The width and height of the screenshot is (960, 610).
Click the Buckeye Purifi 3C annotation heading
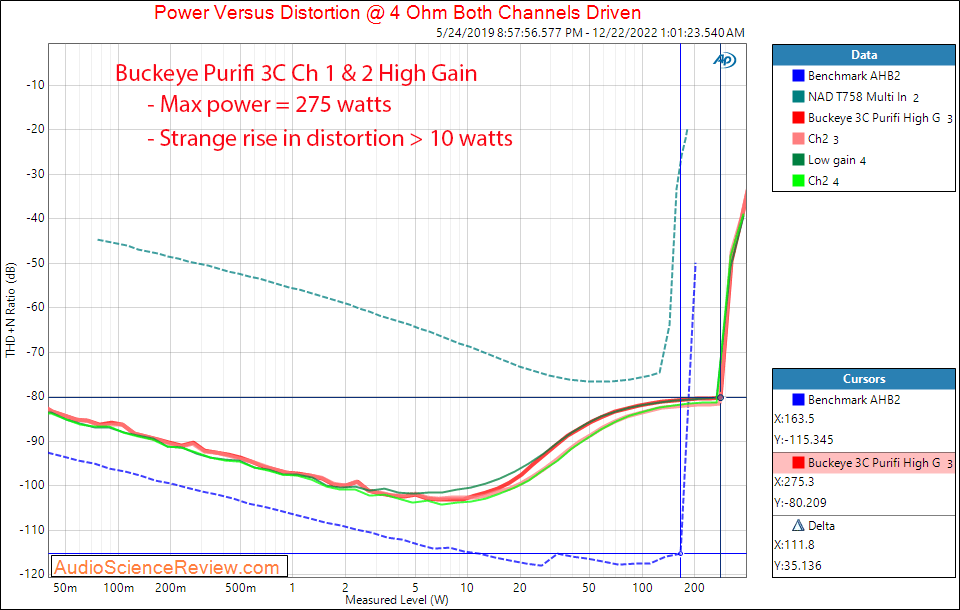[296, 73]
